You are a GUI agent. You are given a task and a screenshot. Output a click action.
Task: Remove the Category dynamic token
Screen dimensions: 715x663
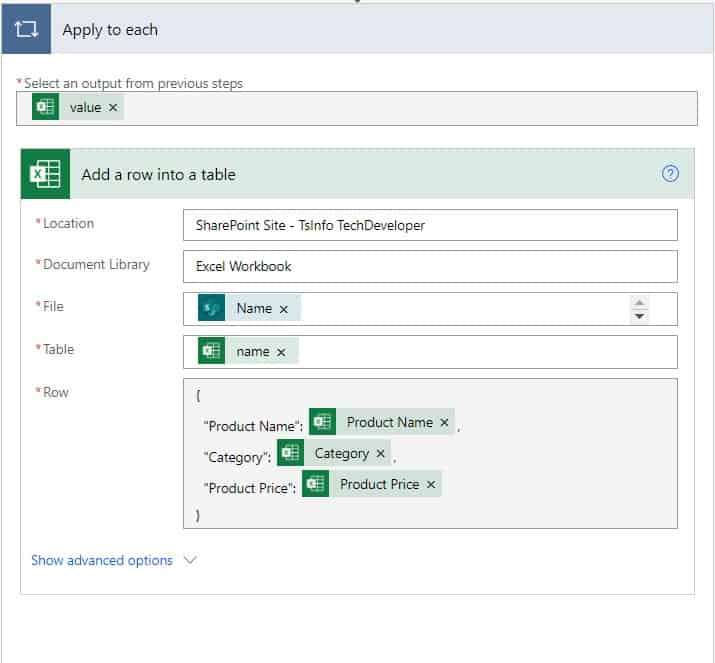[x=380, y=453]
